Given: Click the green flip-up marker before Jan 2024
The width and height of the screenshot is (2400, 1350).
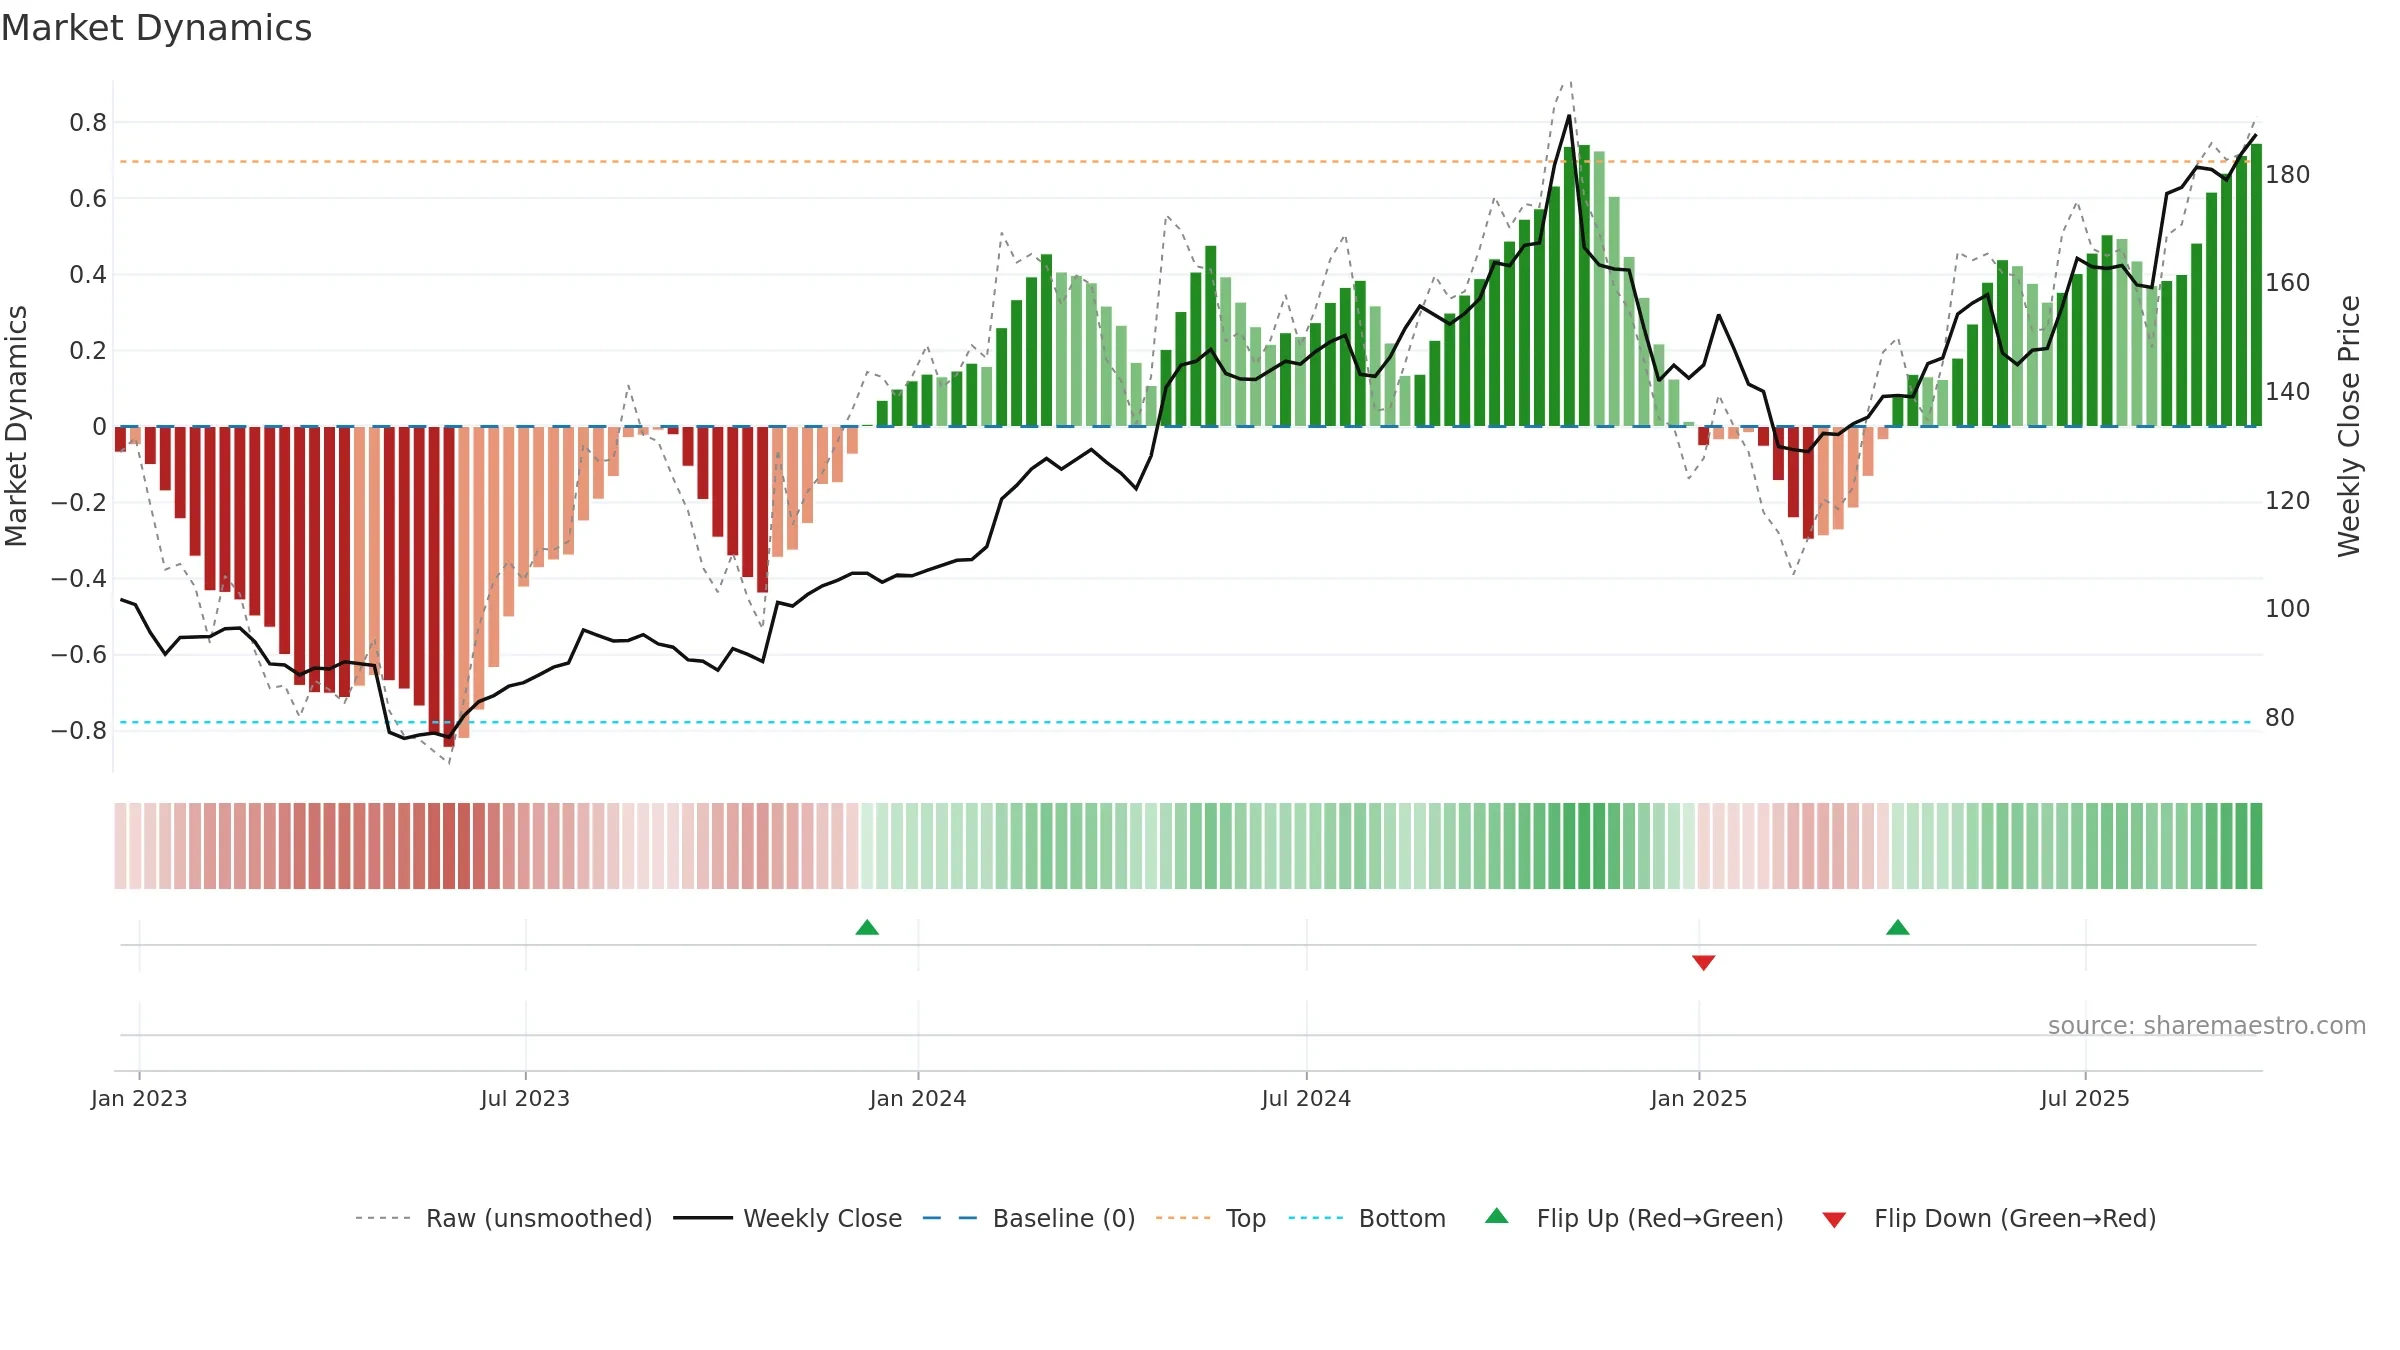Looking at the screenshot, I should 867,928.
